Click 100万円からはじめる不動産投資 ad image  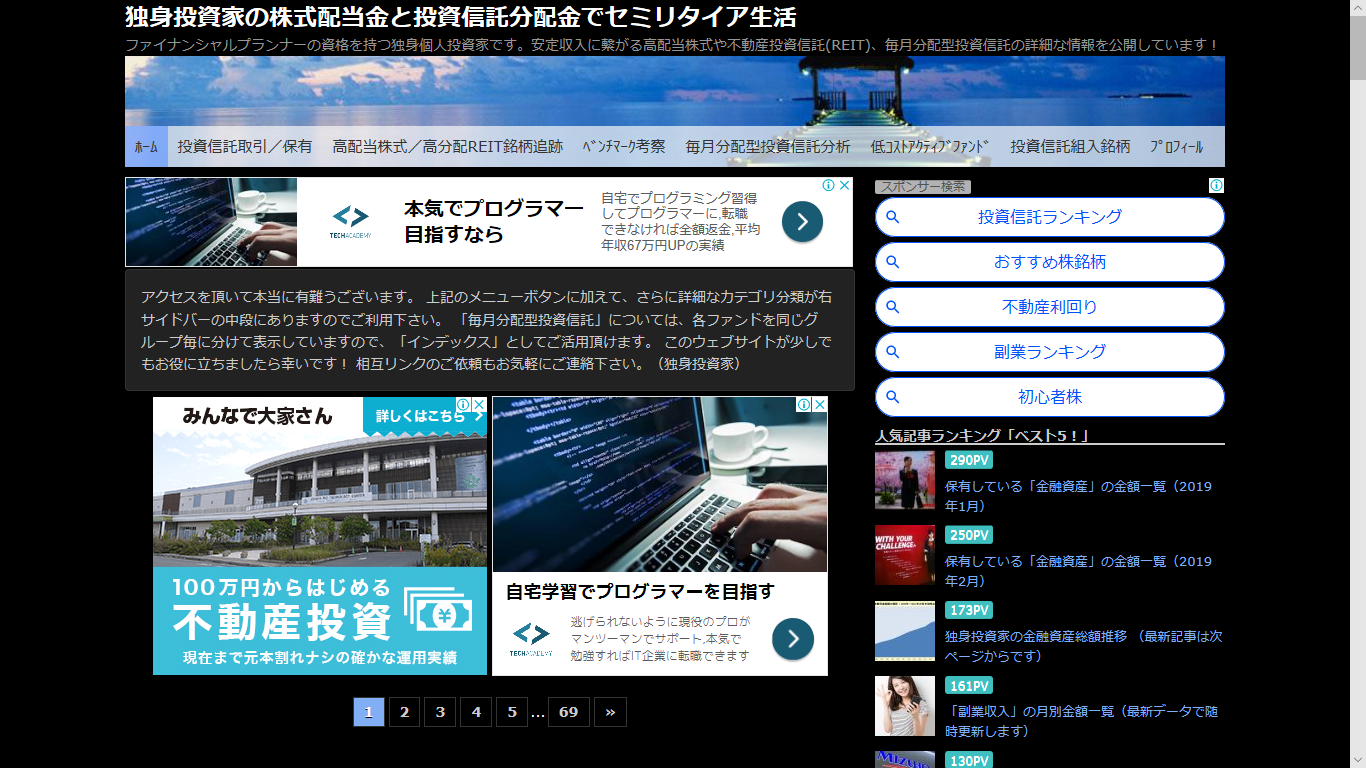tap(320, 536)
